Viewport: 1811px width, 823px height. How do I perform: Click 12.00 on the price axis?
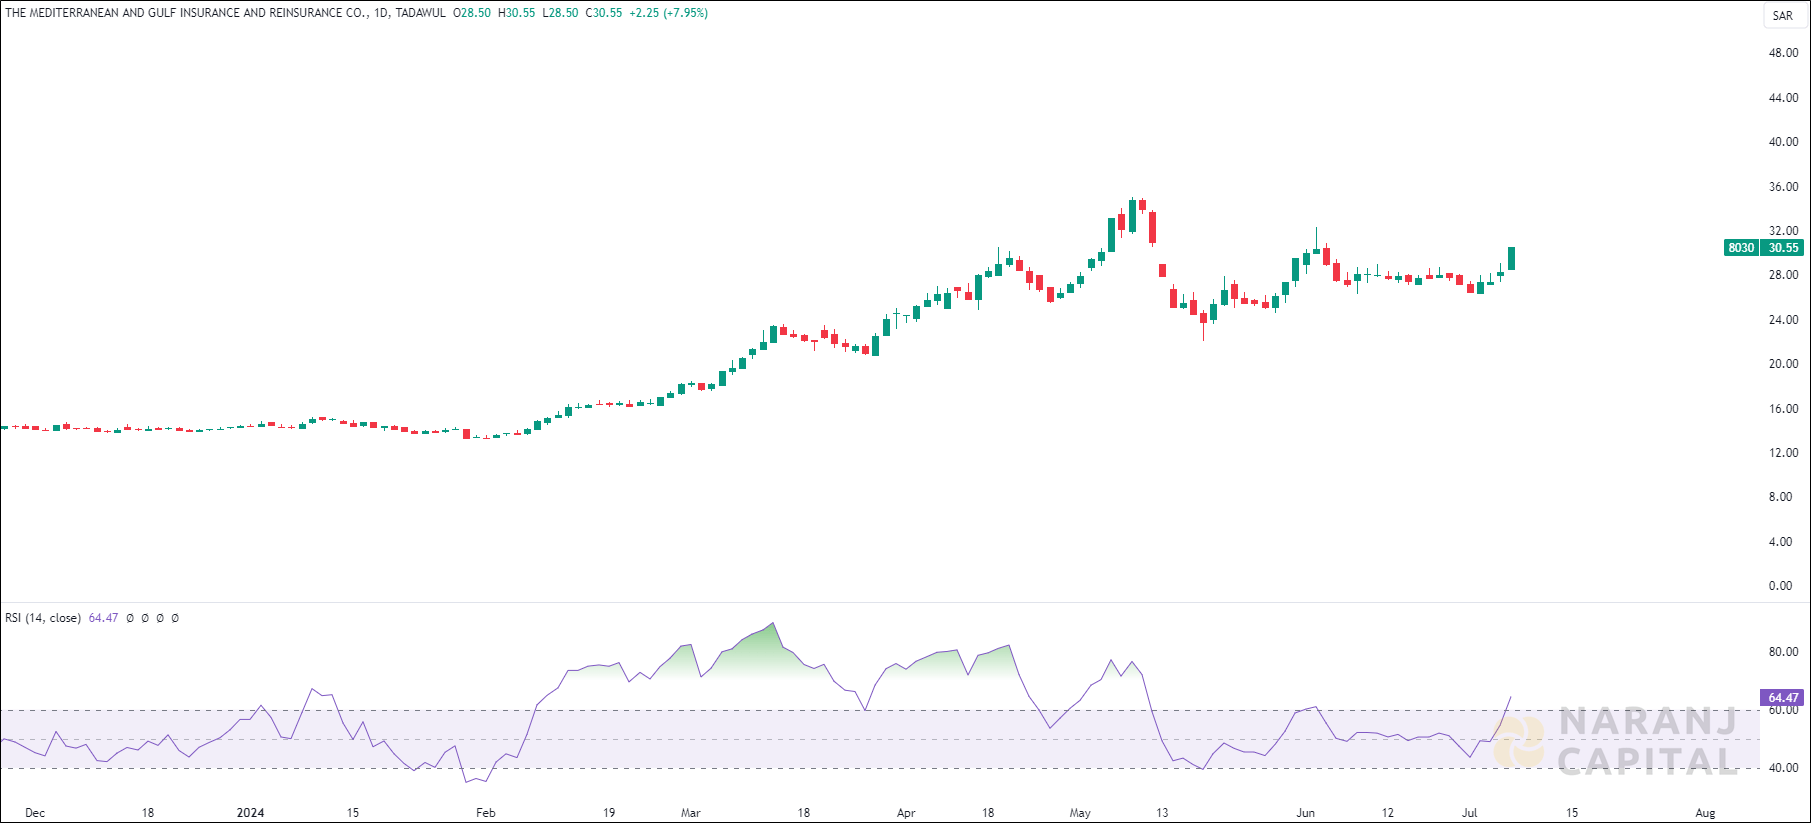(1783, 453)
